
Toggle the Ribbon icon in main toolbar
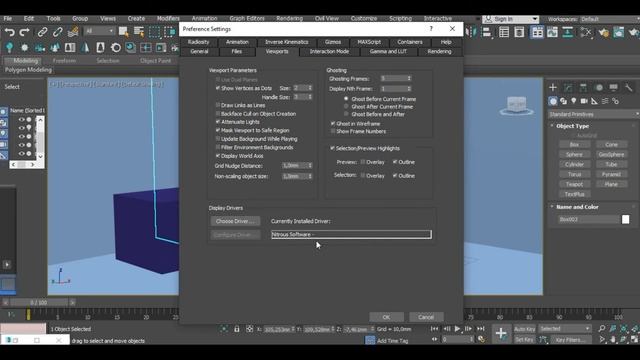[x=537, y=32]
